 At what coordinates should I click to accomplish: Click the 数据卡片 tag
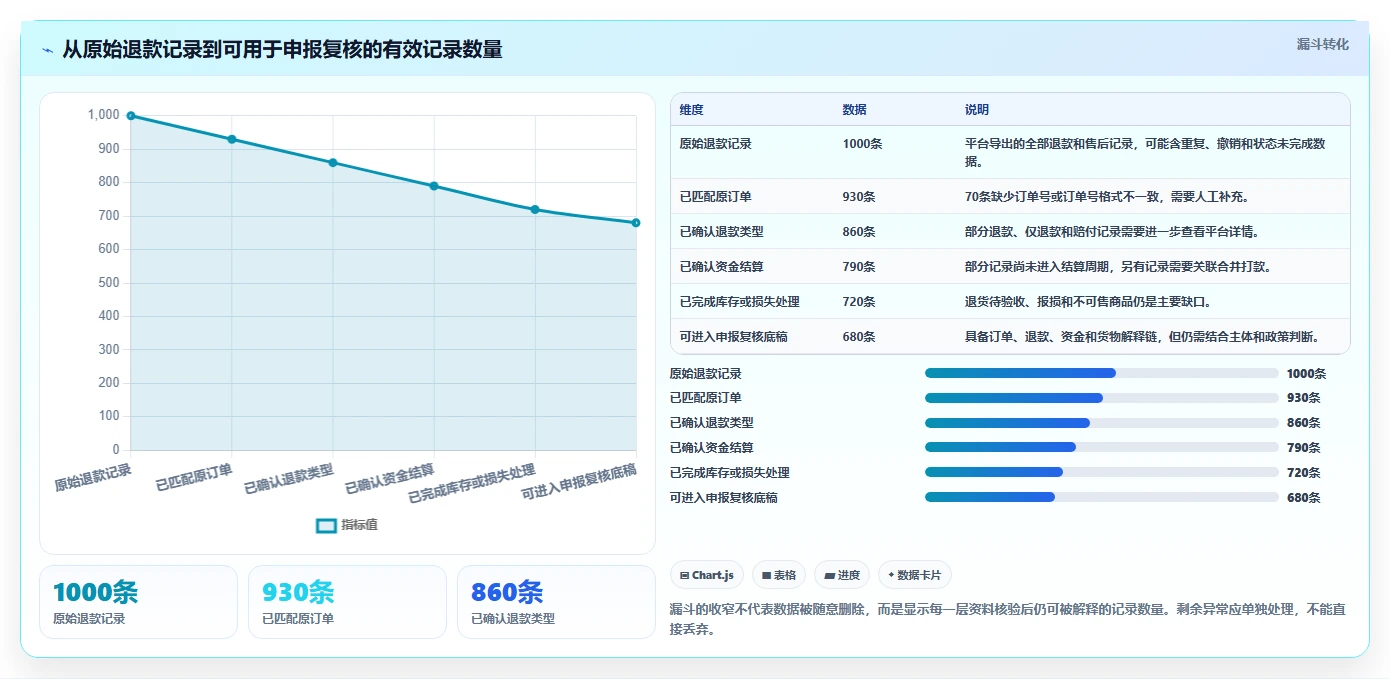point(915,575)
